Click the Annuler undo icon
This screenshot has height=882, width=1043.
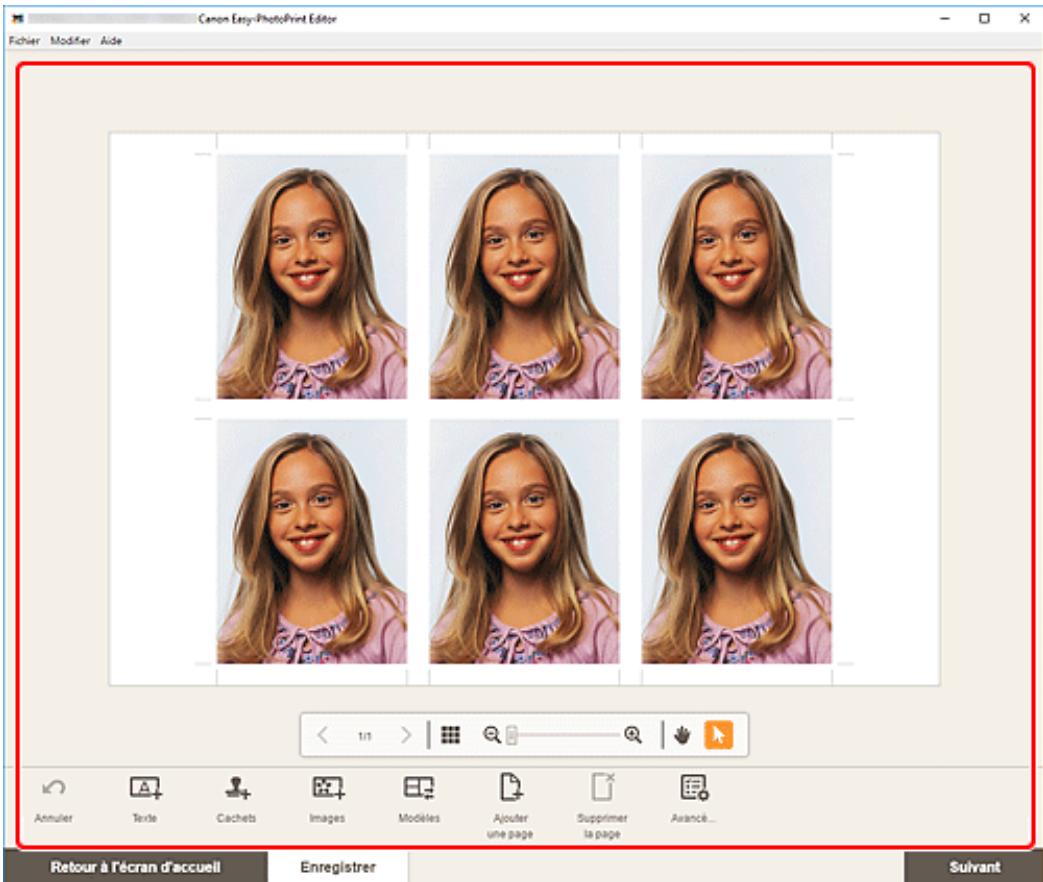coord(53,788)
